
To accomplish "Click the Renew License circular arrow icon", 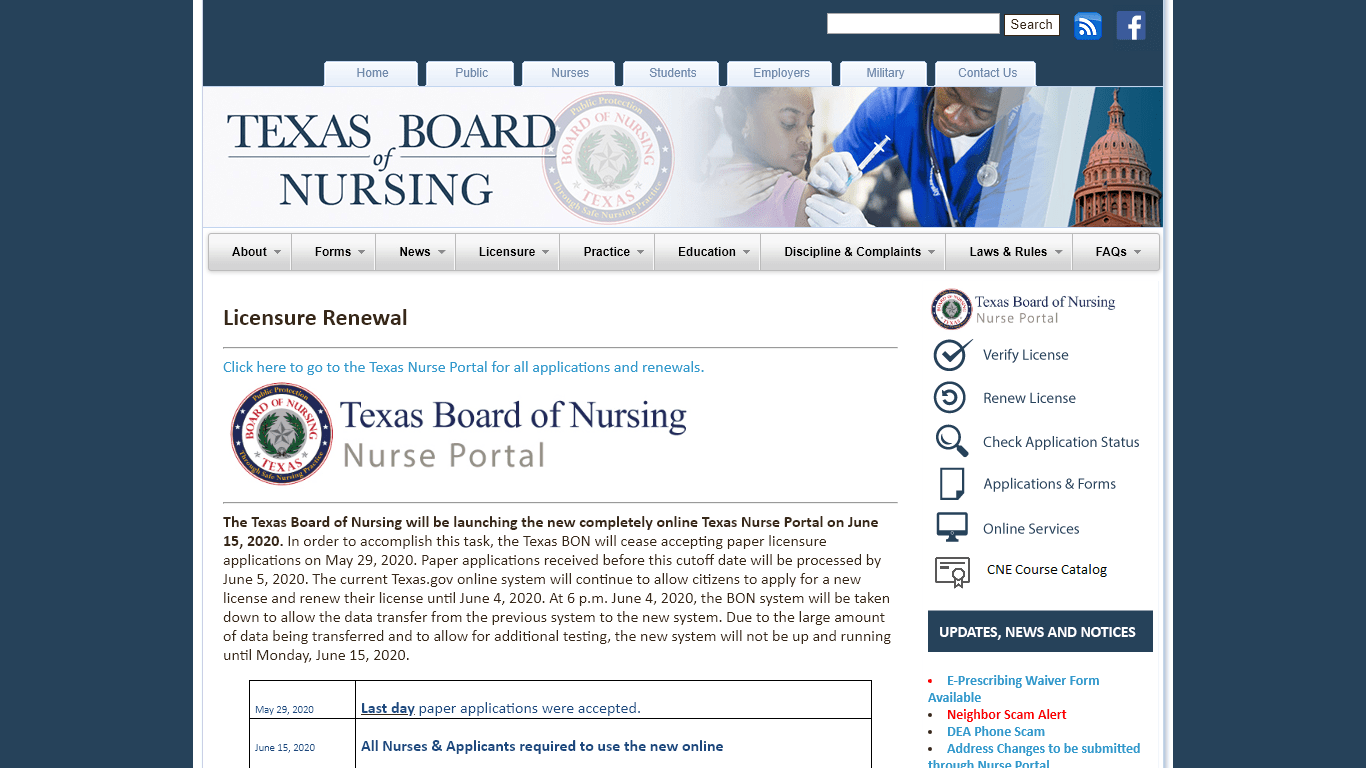I will (x=950, y=397).
